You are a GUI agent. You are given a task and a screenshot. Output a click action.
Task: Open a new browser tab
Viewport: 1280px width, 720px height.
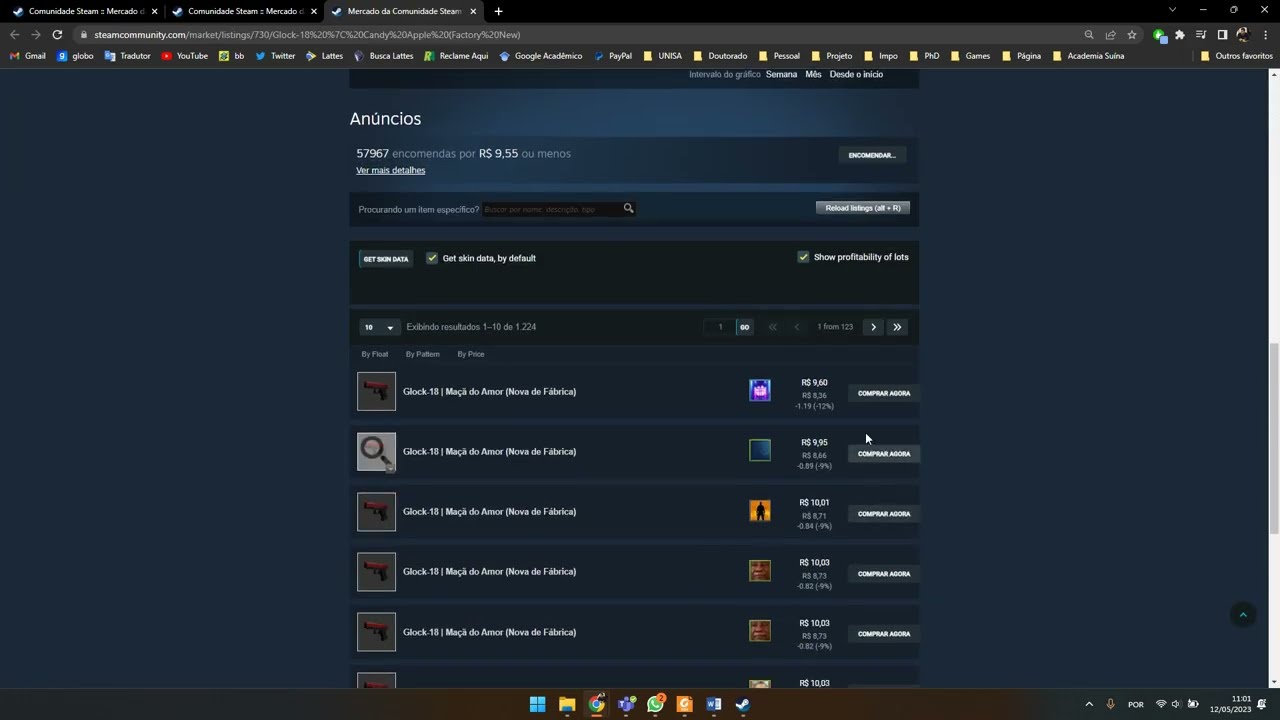[x=498, y=11]
